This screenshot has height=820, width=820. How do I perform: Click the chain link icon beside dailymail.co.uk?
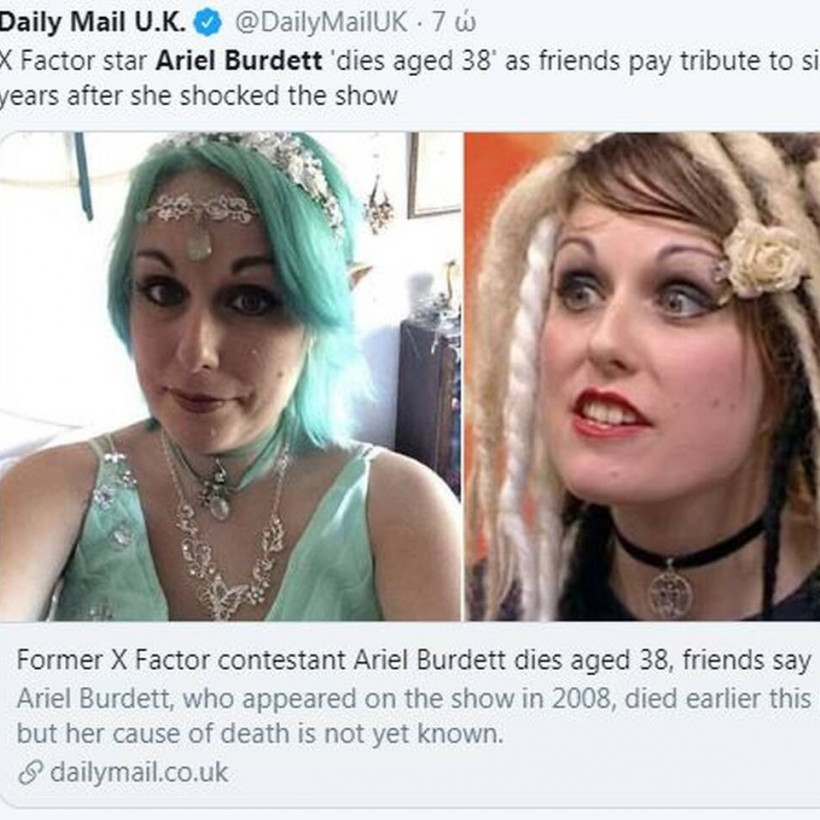click(x=30, y=773)
